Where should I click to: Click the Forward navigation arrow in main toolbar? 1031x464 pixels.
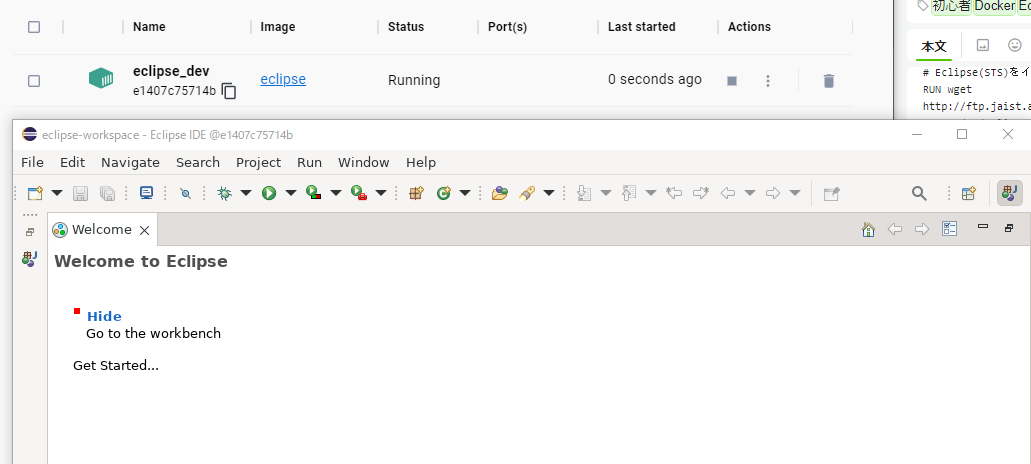tap(773, 193)
